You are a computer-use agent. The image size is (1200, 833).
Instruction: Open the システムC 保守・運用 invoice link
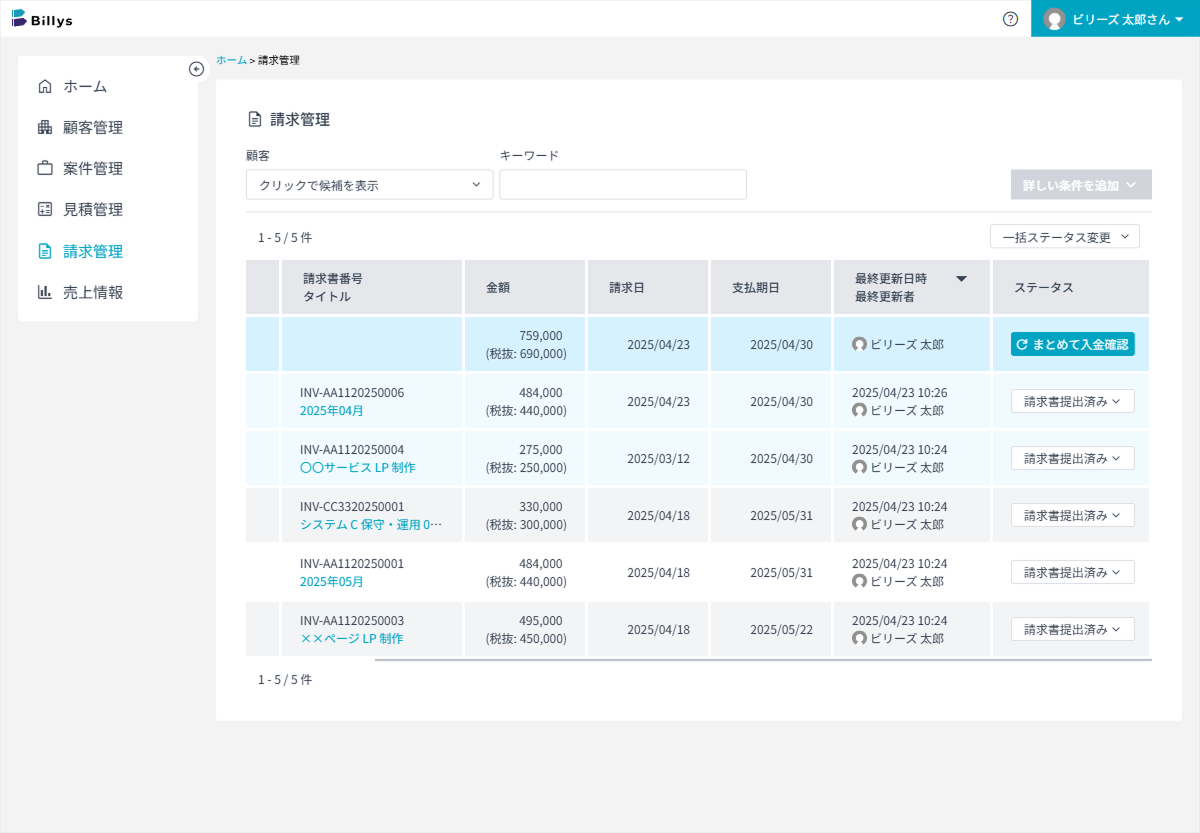point(371,525)
